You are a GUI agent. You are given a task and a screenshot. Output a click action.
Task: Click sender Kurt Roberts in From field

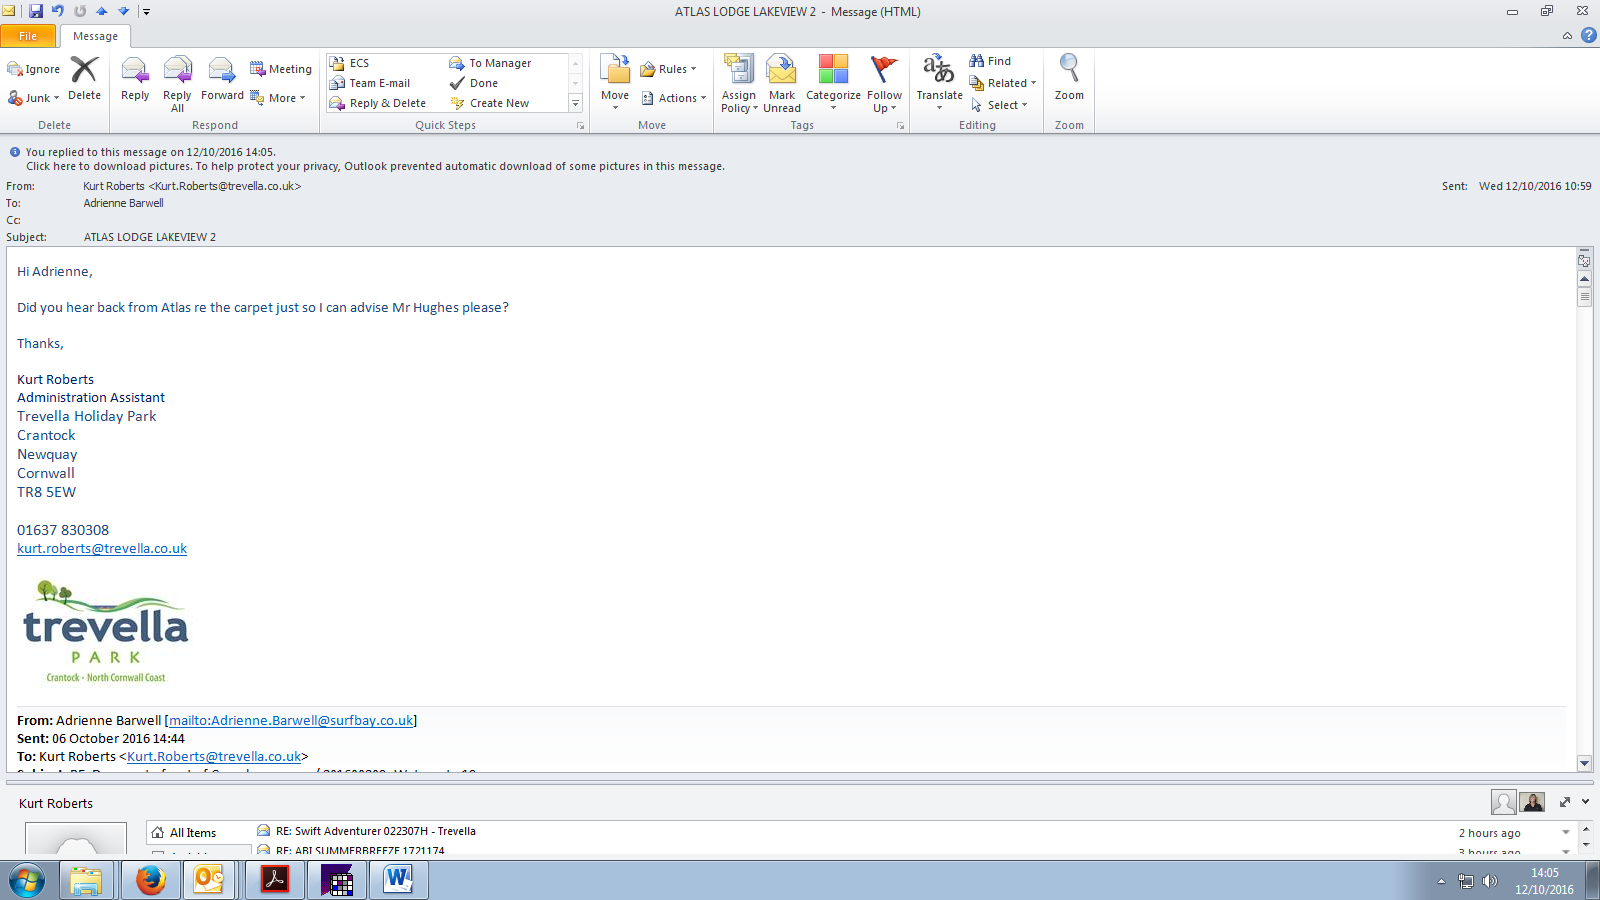coord(192,186)
